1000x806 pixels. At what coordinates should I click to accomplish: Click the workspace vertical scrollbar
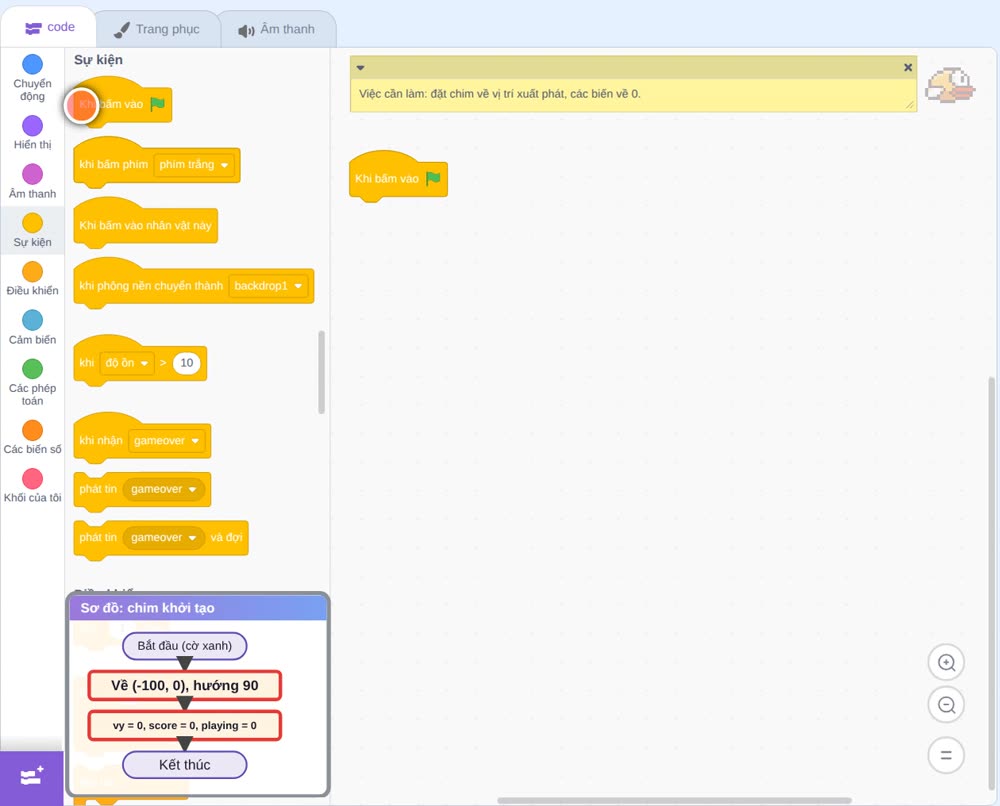(x=991, y=584)
